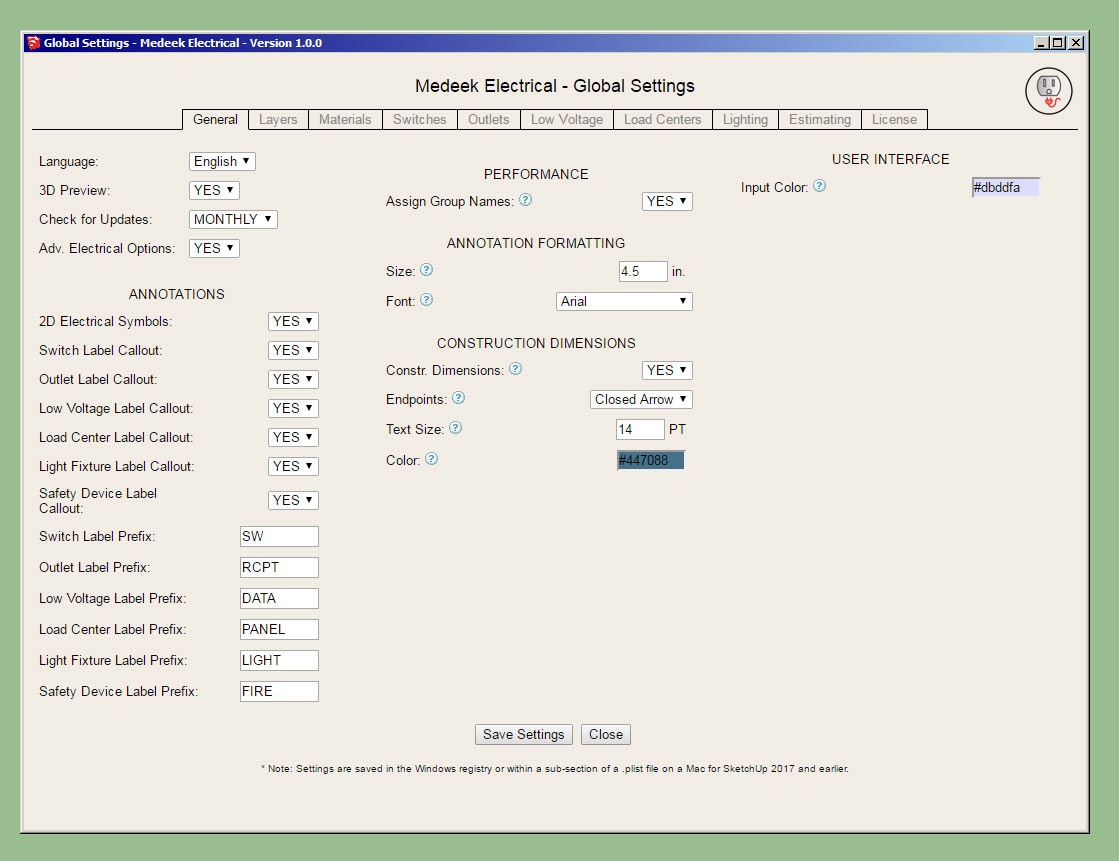
Task: Open the Font dropdown showing Arial
Action: [624, 301]
